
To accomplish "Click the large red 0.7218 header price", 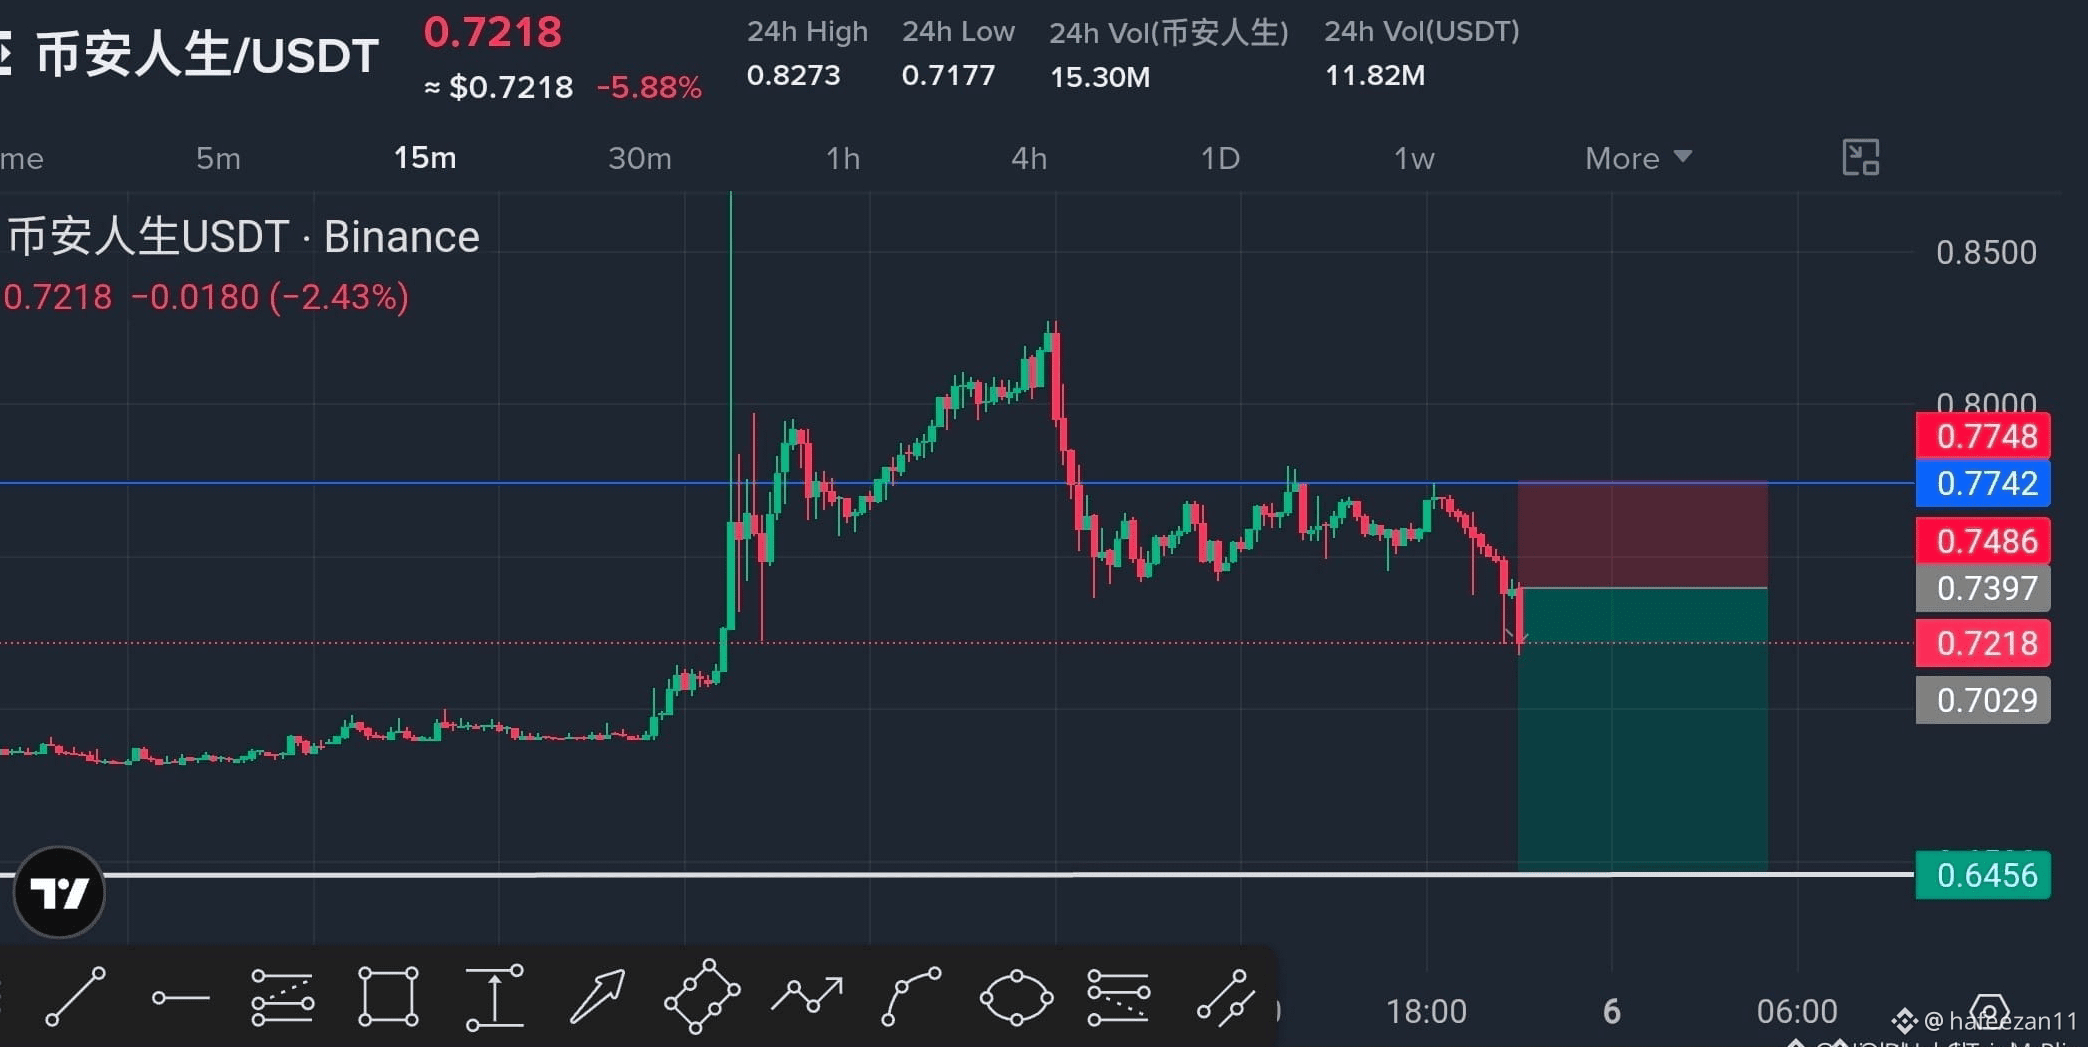I will [493, 32].
